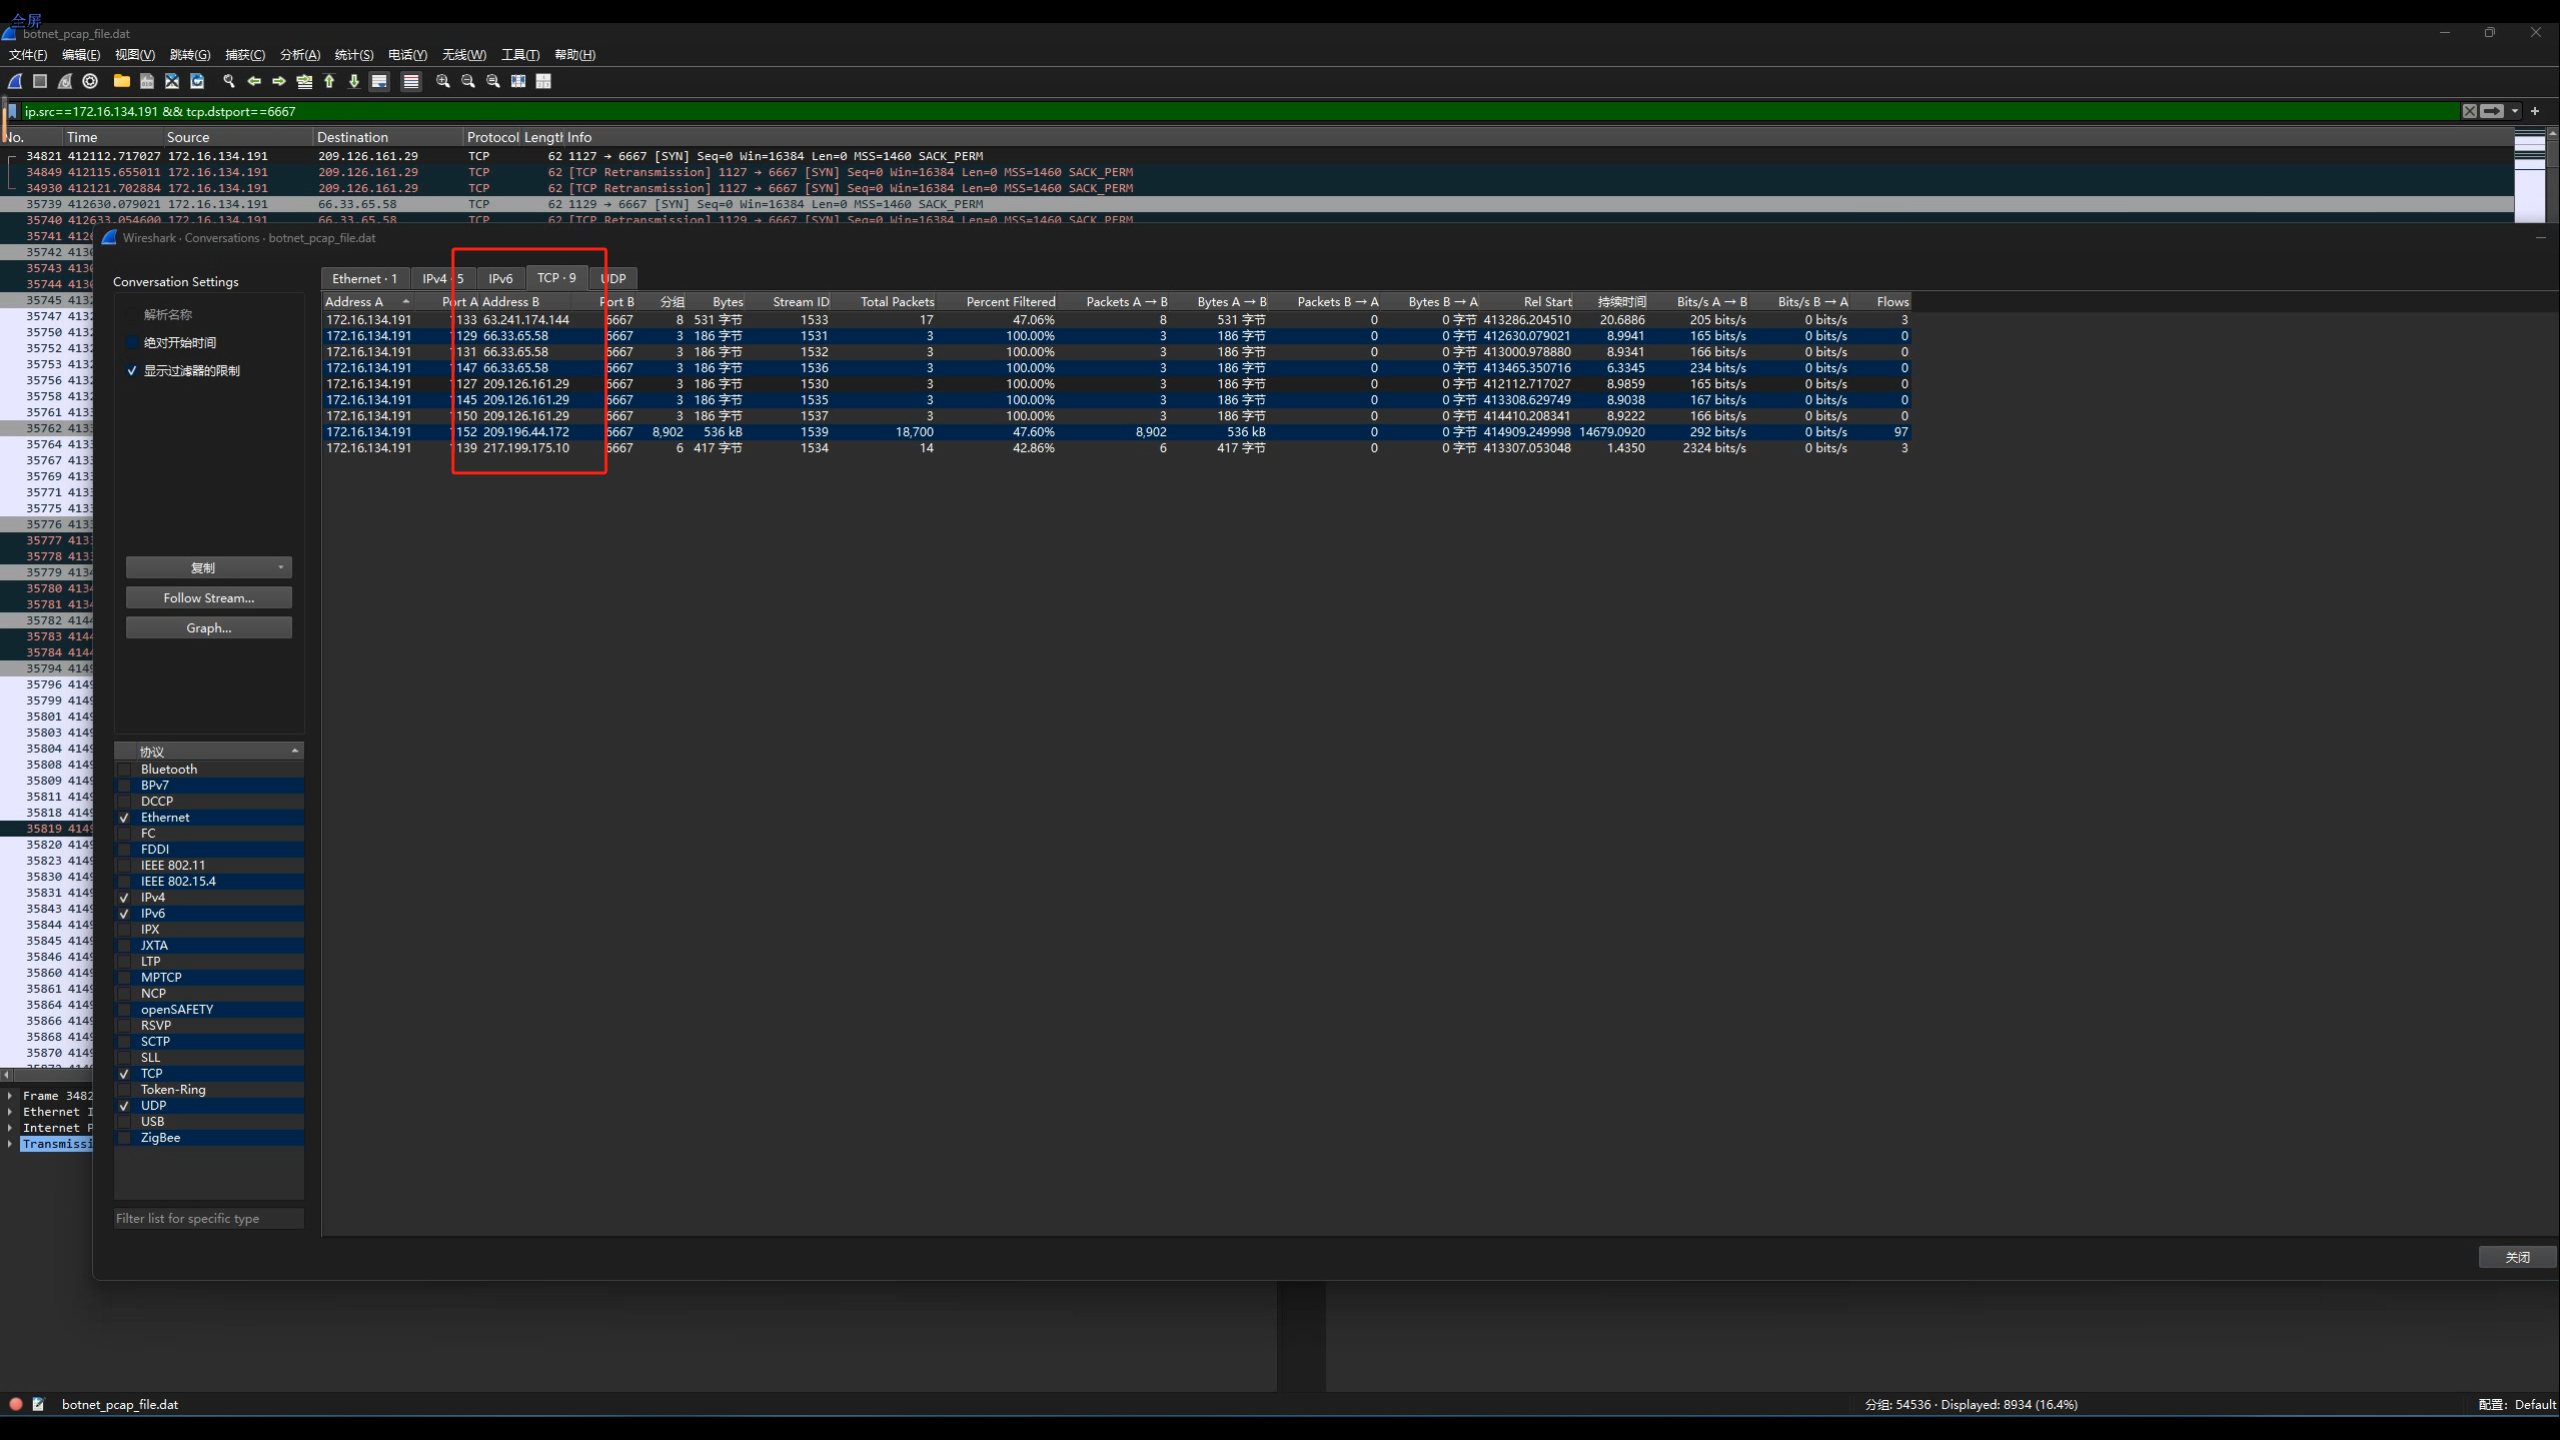Uncheck 显示过滤器的限制 option
The width and height of the screenshot is (2560, 1440).
pyautogui.click(x=131, y=371)
